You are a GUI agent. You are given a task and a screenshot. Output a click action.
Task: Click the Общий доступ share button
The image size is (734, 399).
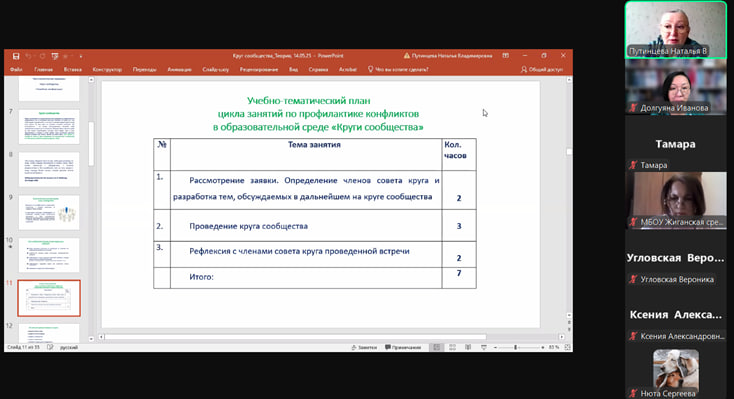pyautogui.click(x=542, y=69)
